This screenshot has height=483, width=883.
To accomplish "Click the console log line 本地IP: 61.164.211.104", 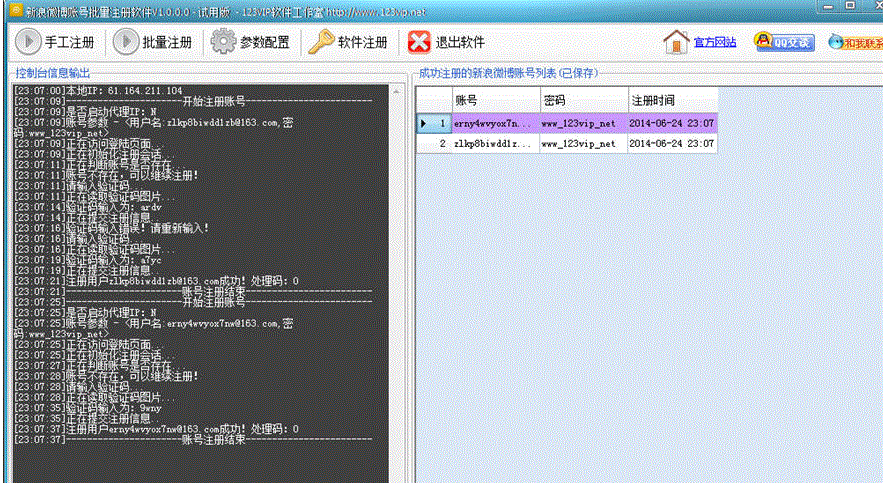I will (x=97, y=91).
